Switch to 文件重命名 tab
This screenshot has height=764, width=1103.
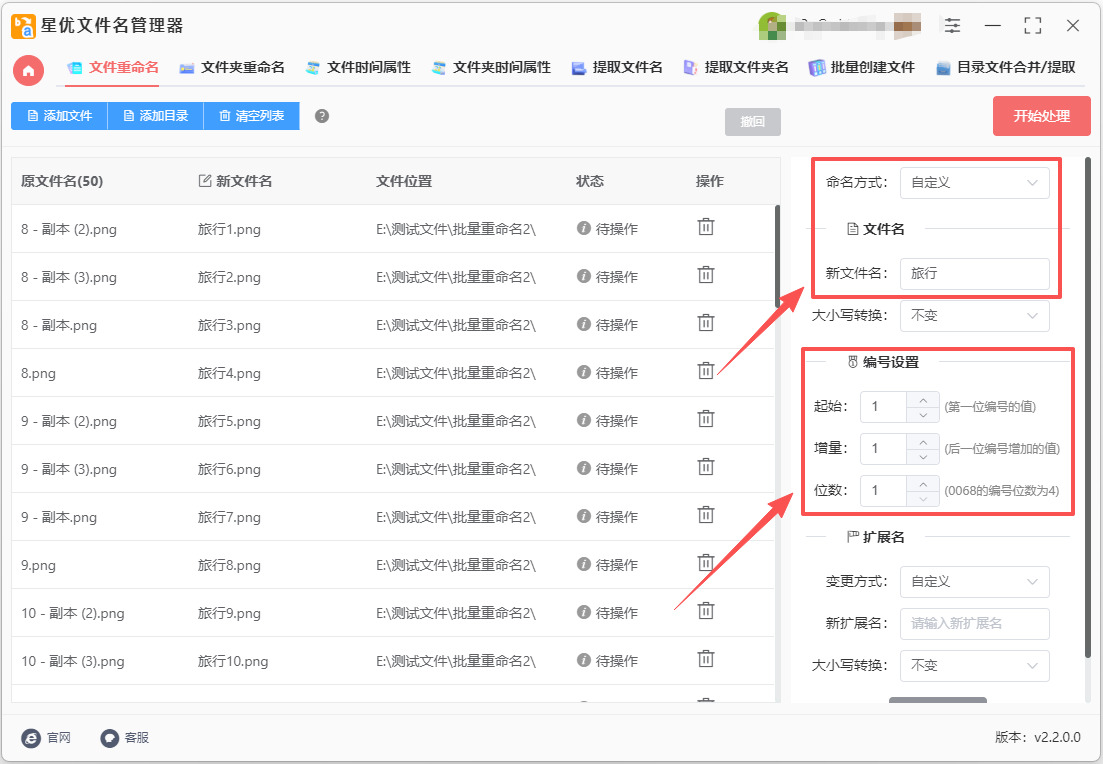pos(113,68)
